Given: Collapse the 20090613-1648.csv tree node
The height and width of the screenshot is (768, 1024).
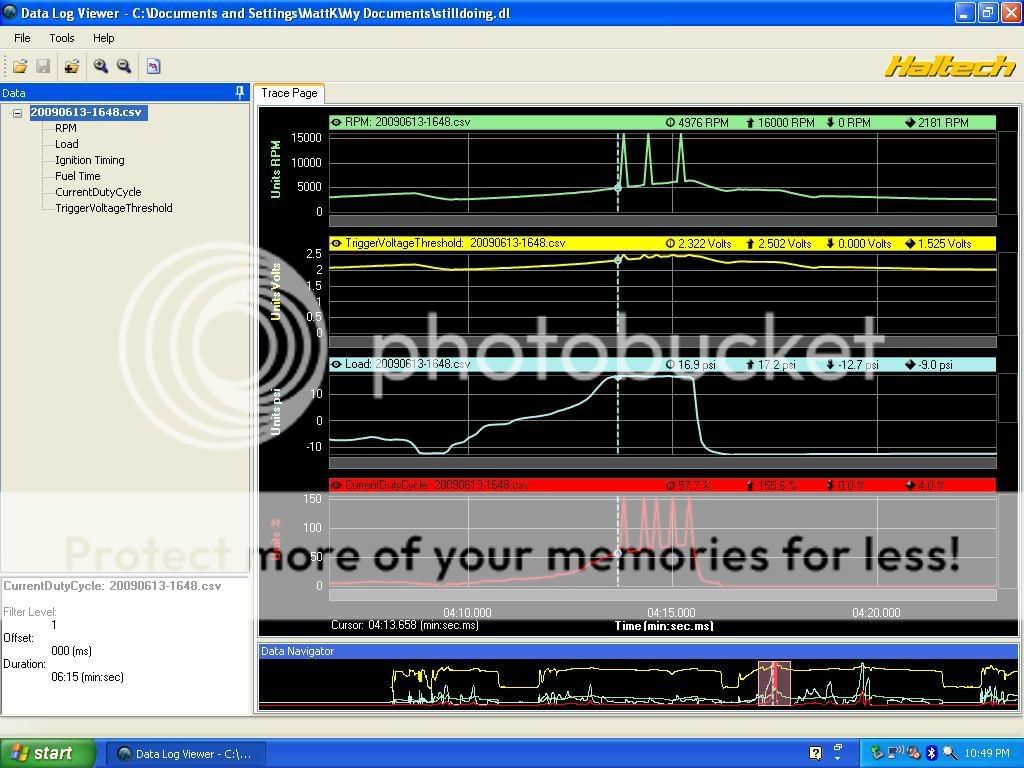Looking at the screenshot, I should pyautogui.click(x=16, y=112).
